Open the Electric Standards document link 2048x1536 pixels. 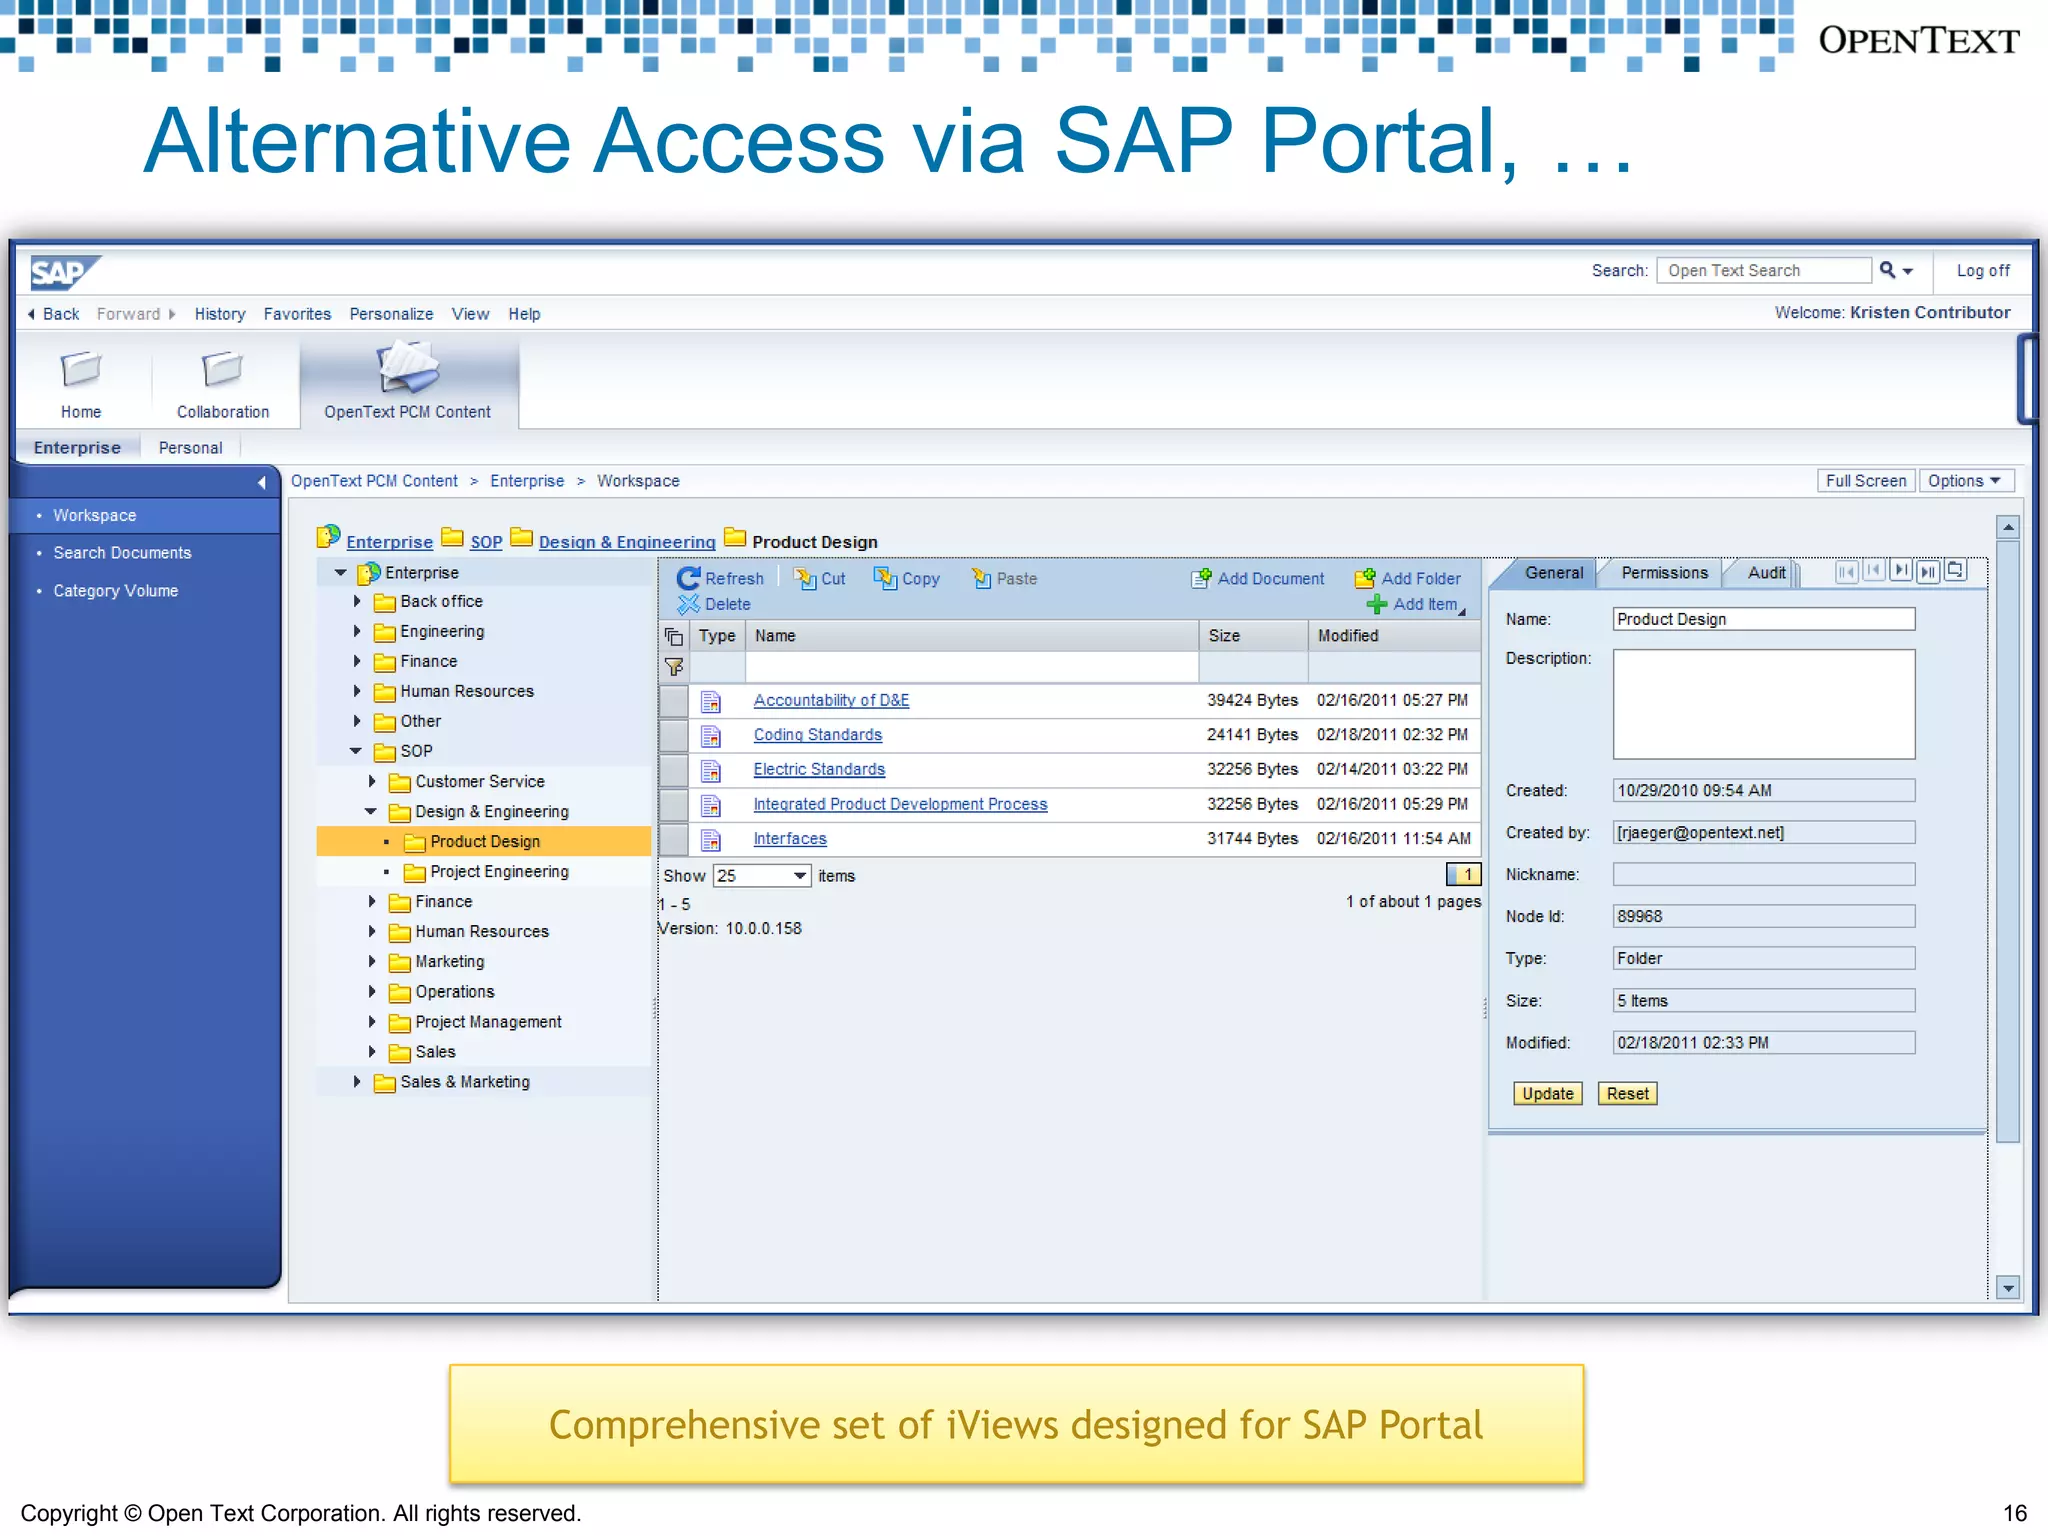[x=819, y=769]
